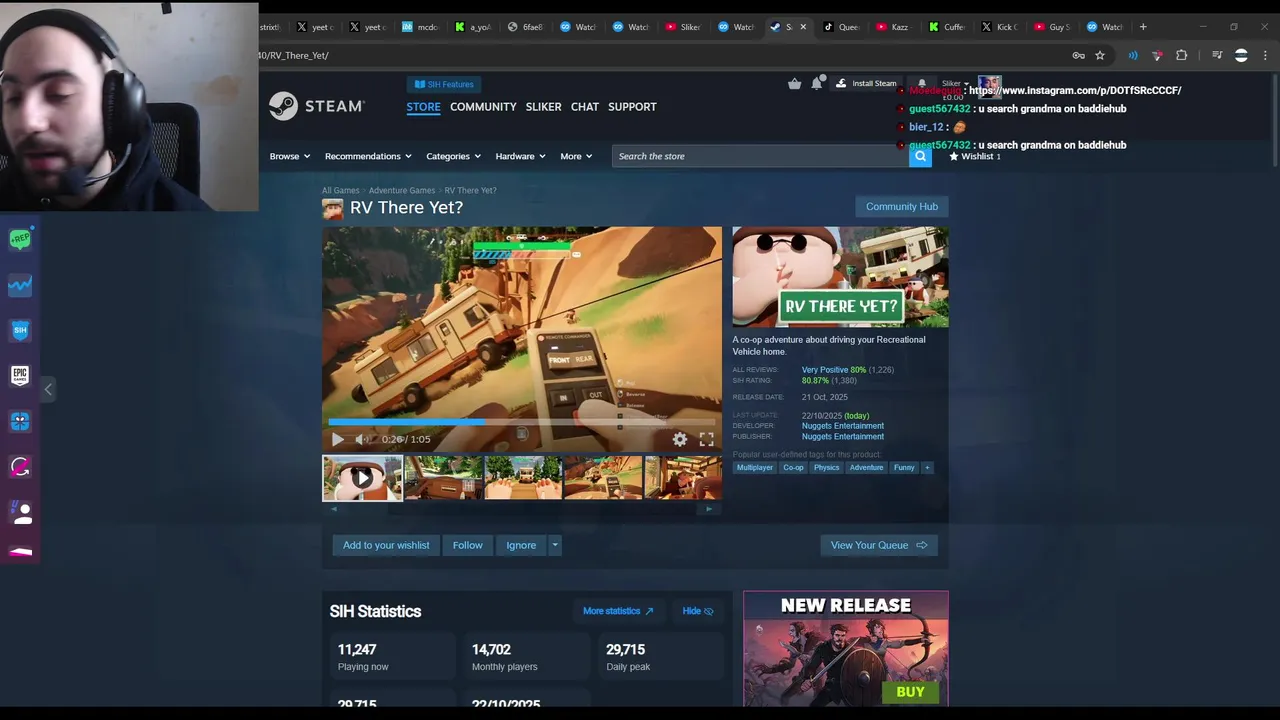This screenshot has width=1280, height=720.
Task: Click the Multiplayer tag
Action: click(755, 468)
